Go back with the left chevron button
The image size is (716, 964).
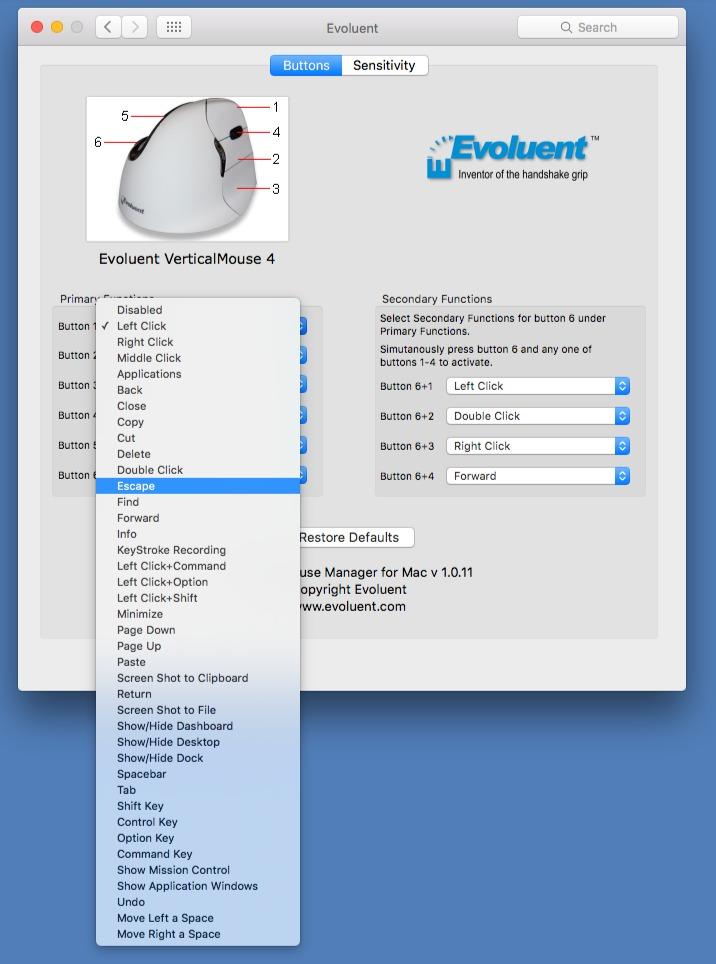[108, 27]
